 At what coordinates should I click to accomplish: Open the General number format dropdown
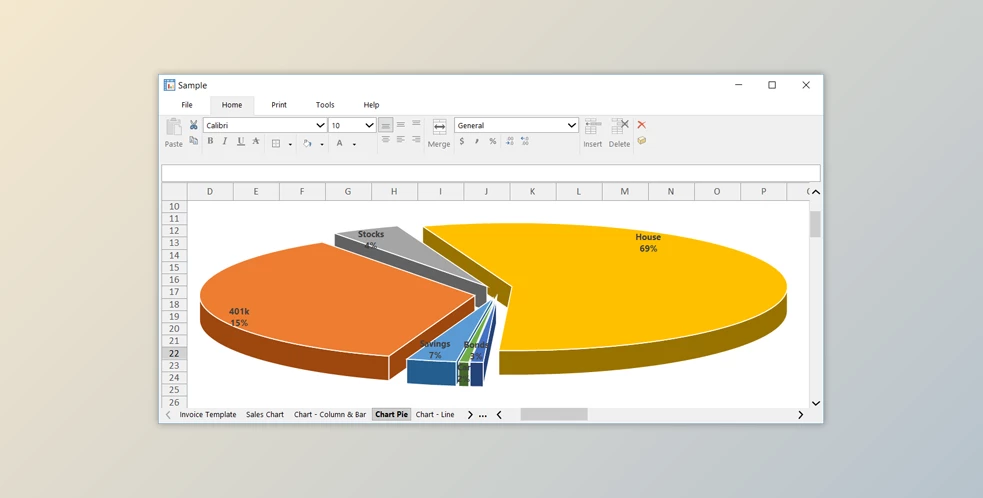[x=571, y=125]
